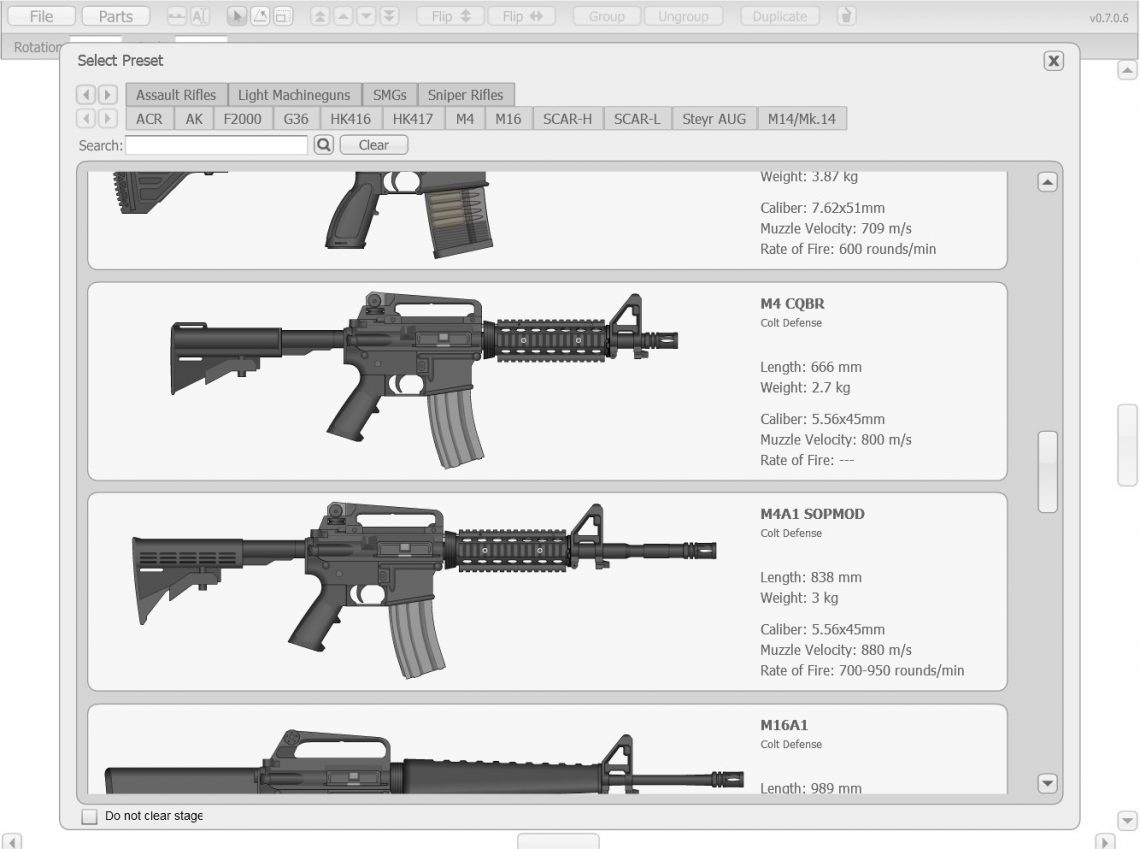Clear the search field with Clear button

click(374, 145)
